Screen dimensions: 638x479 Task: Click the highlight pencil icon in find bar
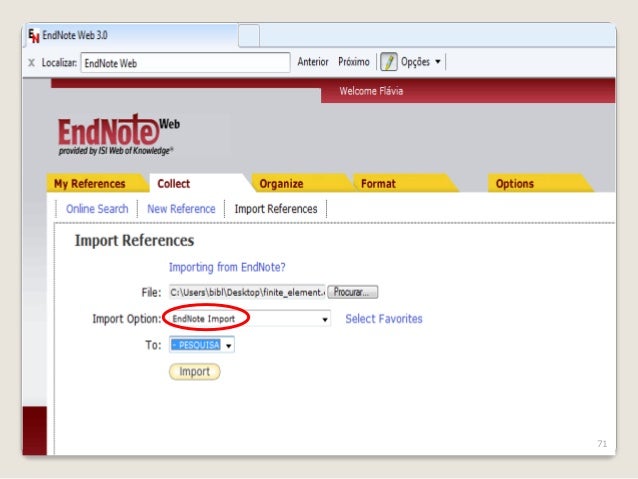pos(389,62)
